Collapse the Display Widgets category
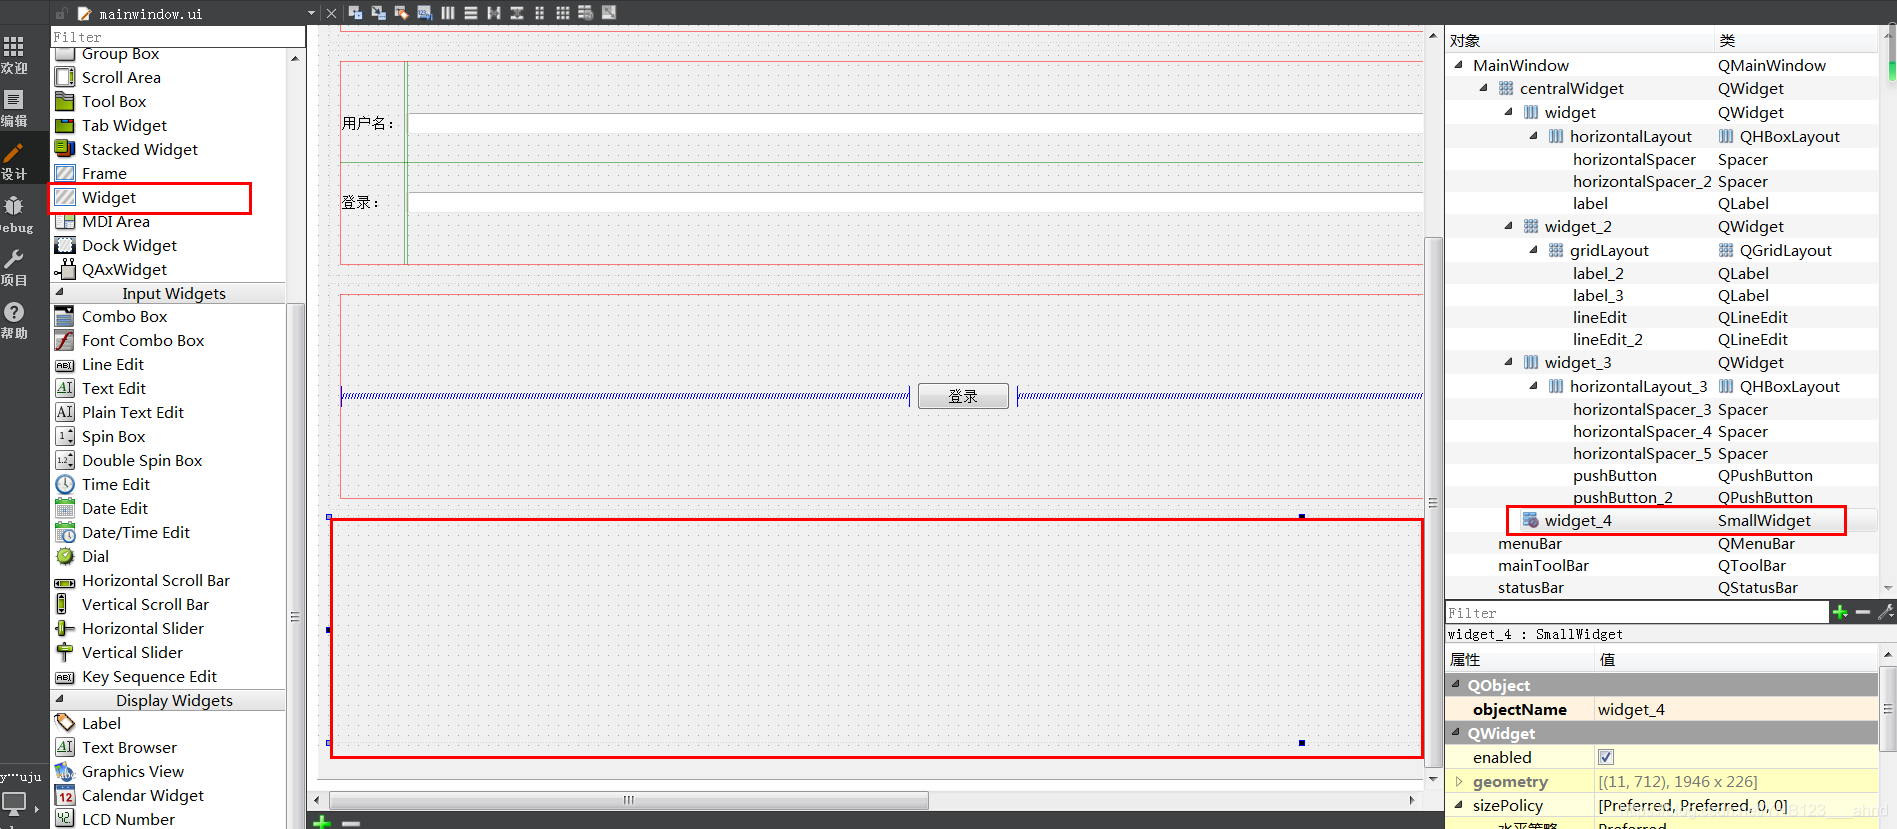The width and height of the screenshot is (1897, 829). tap(60, 700)
